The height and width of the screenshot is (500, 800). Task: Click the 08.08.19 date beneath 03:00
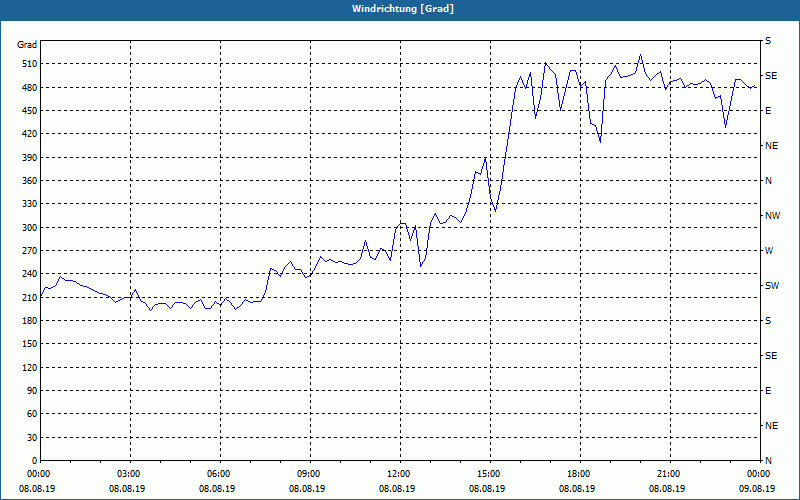[127, 489]
